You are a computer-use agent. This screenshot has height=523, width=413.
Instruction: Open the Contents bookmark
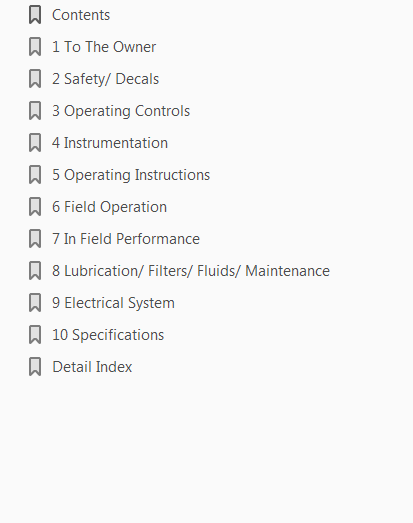[x=81, y=15]
